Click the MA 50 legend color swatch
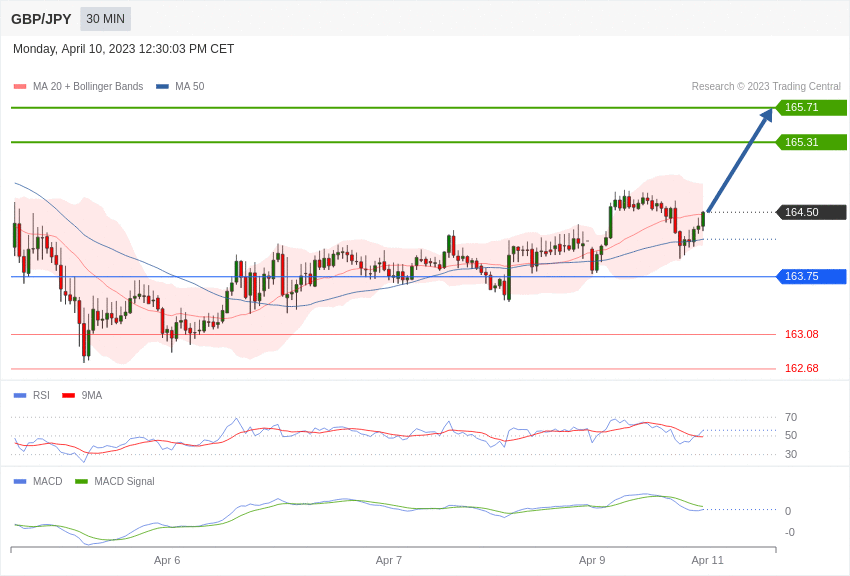Image resolution: width=850 pixels, height=576 pixels. click(x=162, y=87)
